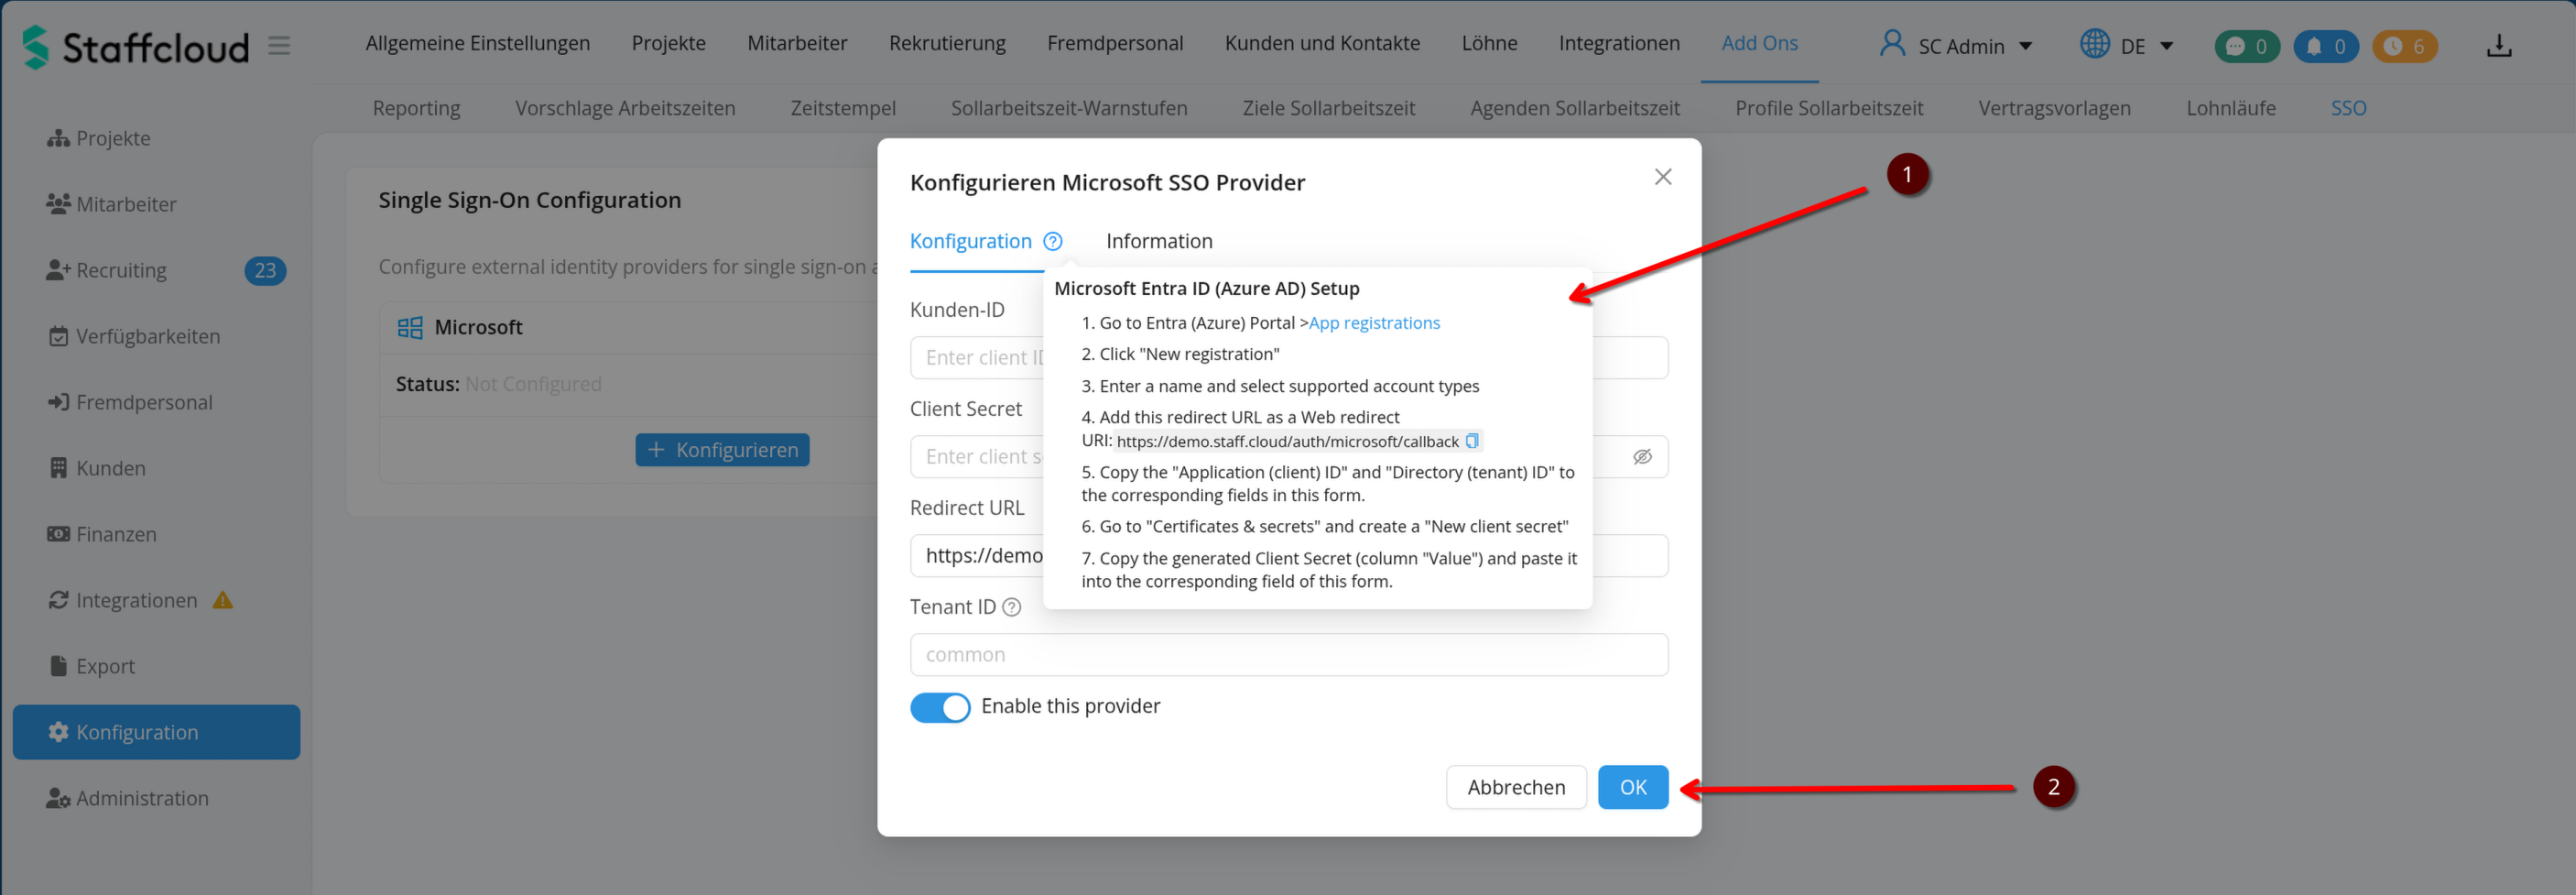Open Allgemeine Einstellungen menu
Viewport: 2576px width, 895px height.
pos(478,43)
